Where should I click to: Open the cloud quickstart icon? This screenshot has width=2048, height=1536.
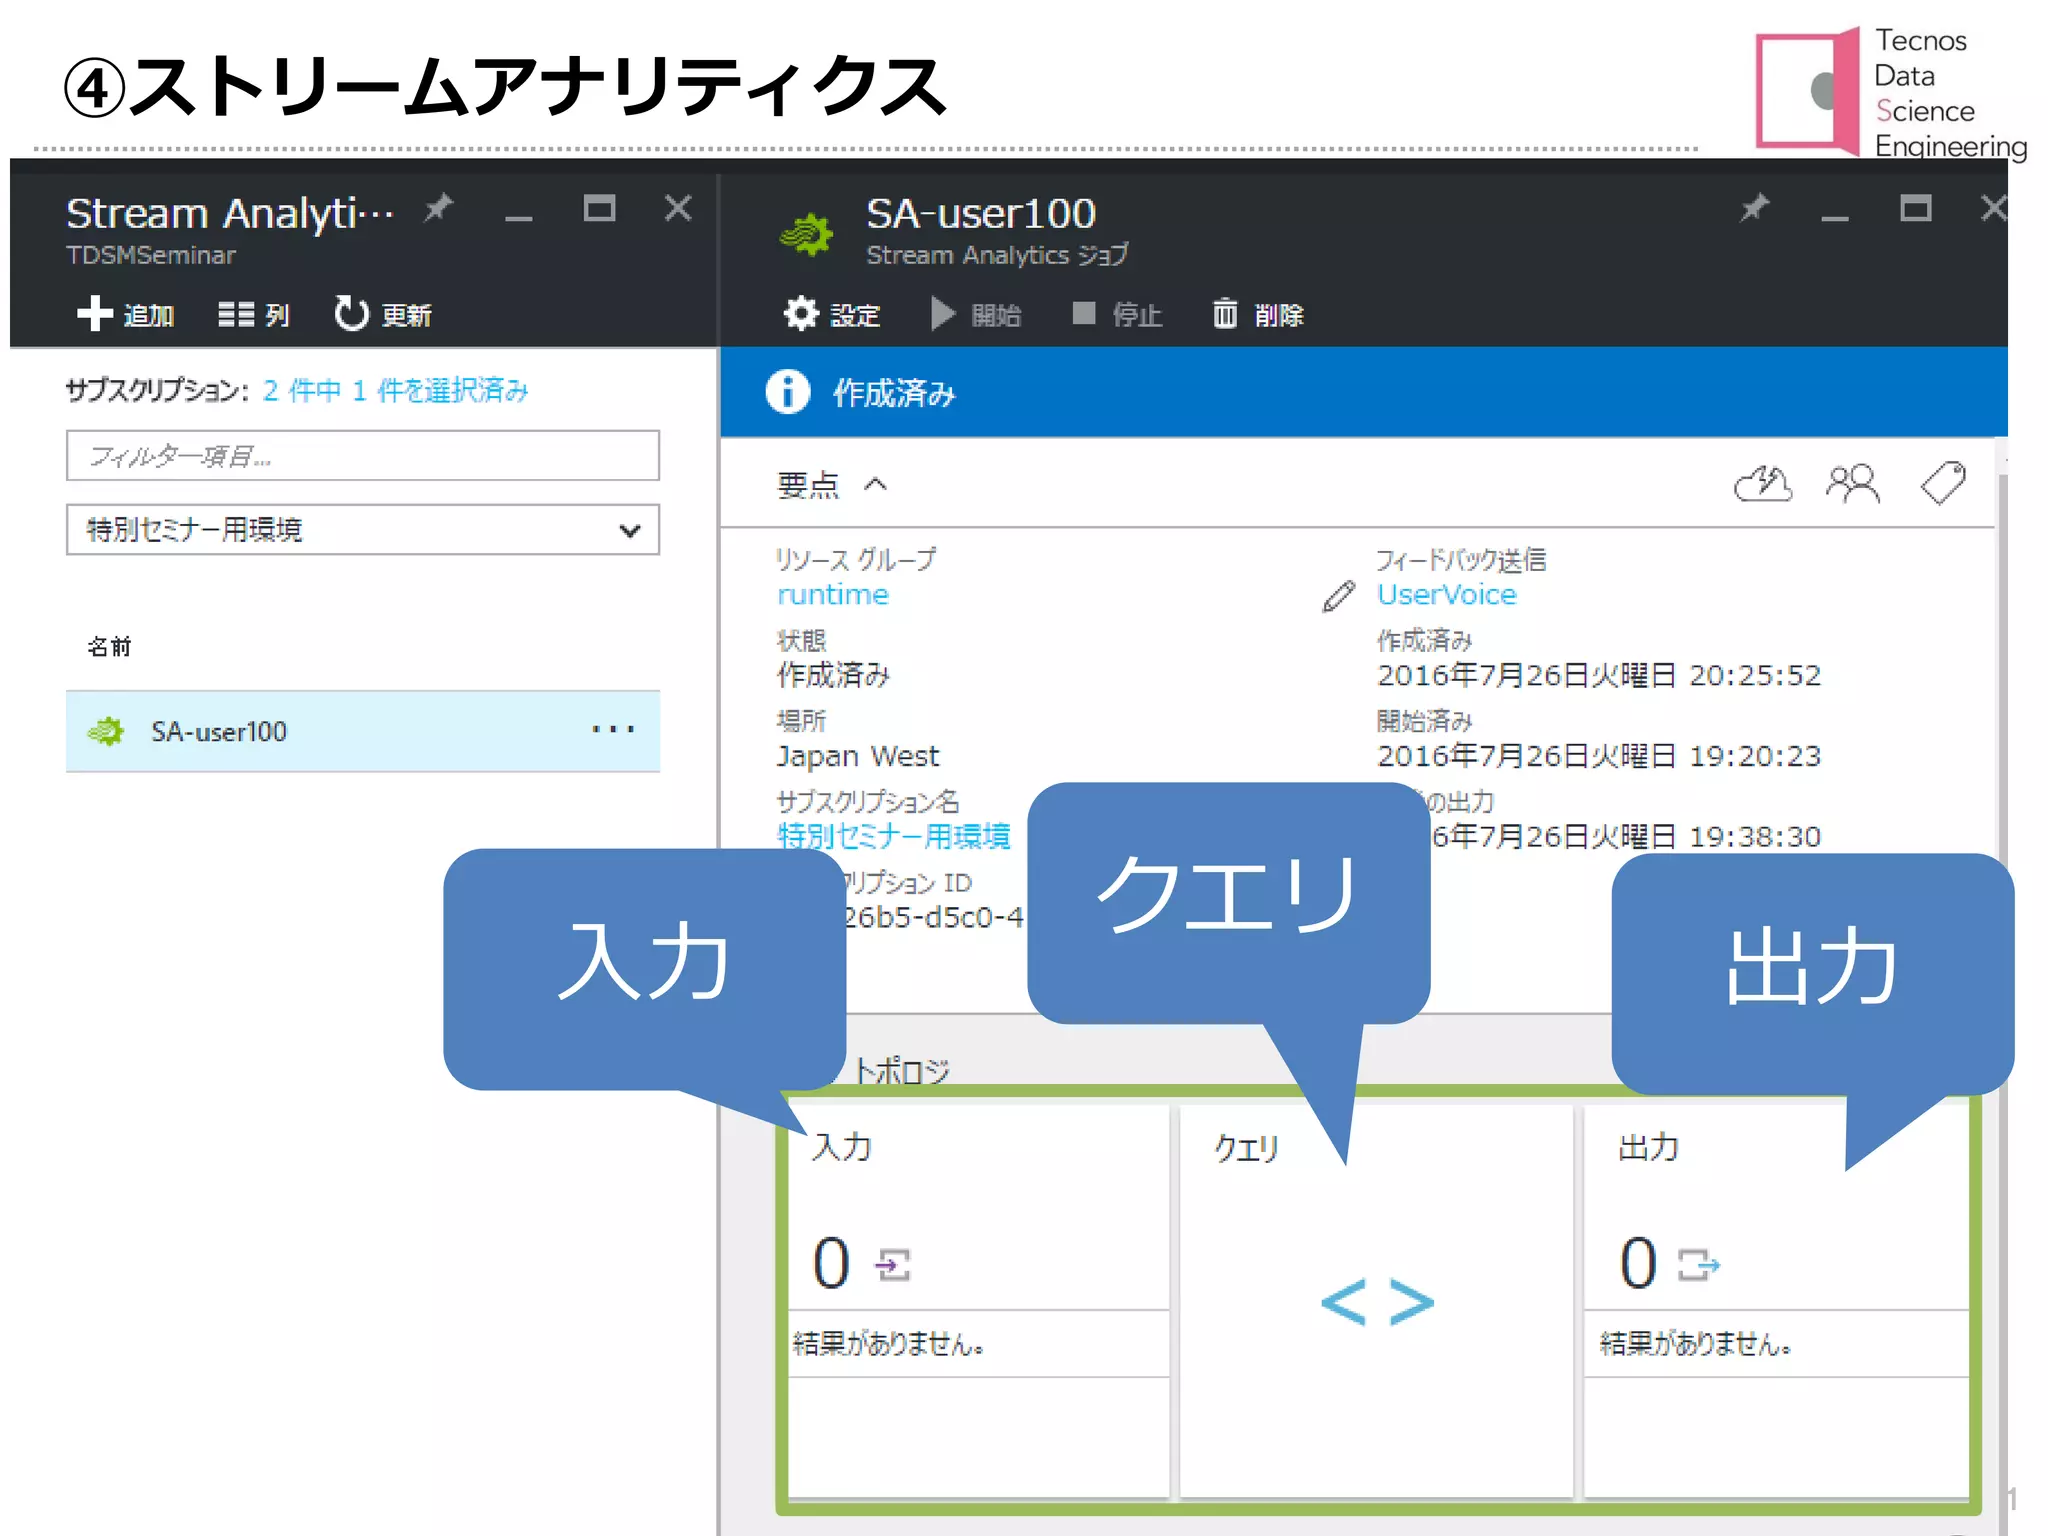tap(1762, 484)
